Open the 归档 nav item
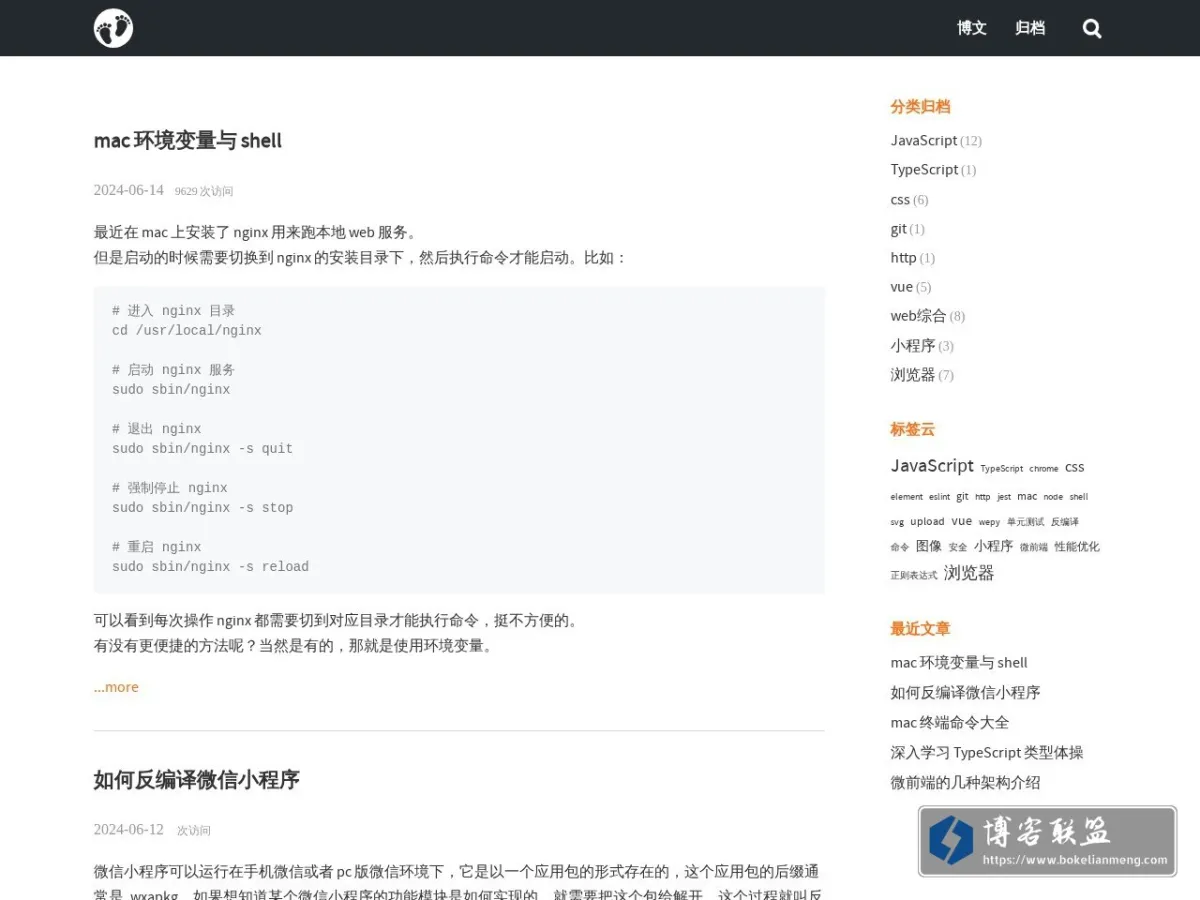The height and width of the screenshot is (900, 1200). coord(1030,28)
